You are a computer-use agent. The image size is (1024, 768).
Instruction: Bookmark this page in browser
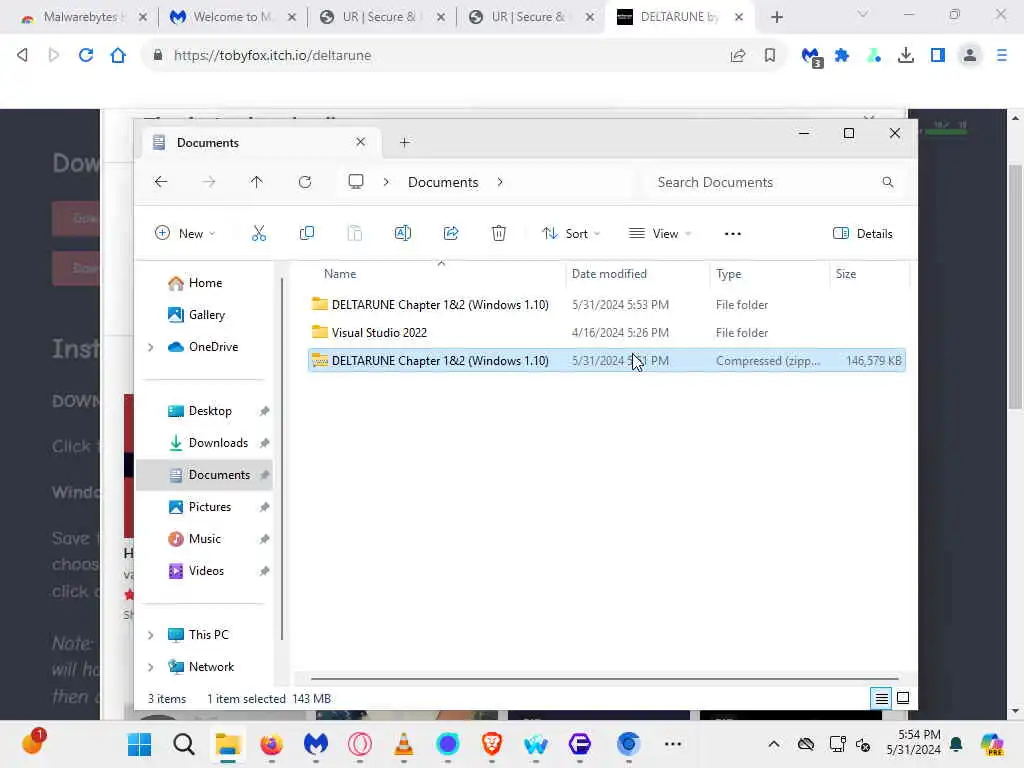coord(769,56)
